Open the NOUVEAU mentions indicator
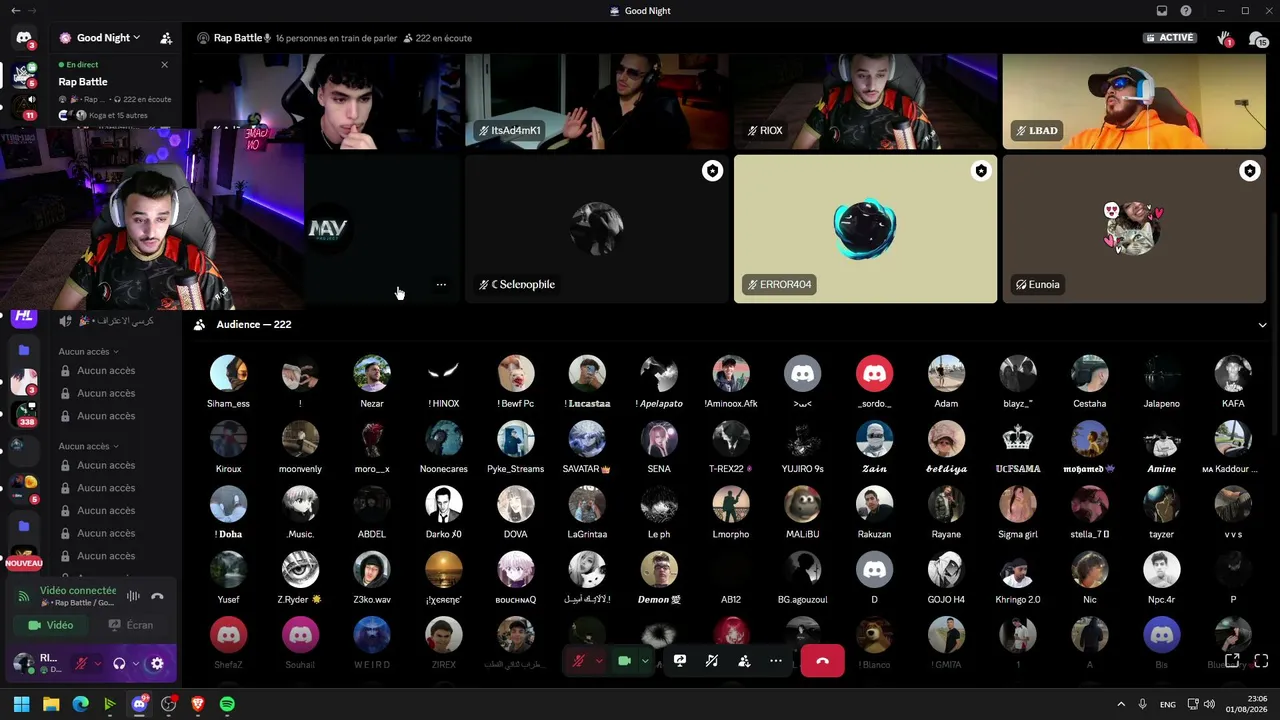The height and width of the screenshot is (720, 1280). pos(24,564)
